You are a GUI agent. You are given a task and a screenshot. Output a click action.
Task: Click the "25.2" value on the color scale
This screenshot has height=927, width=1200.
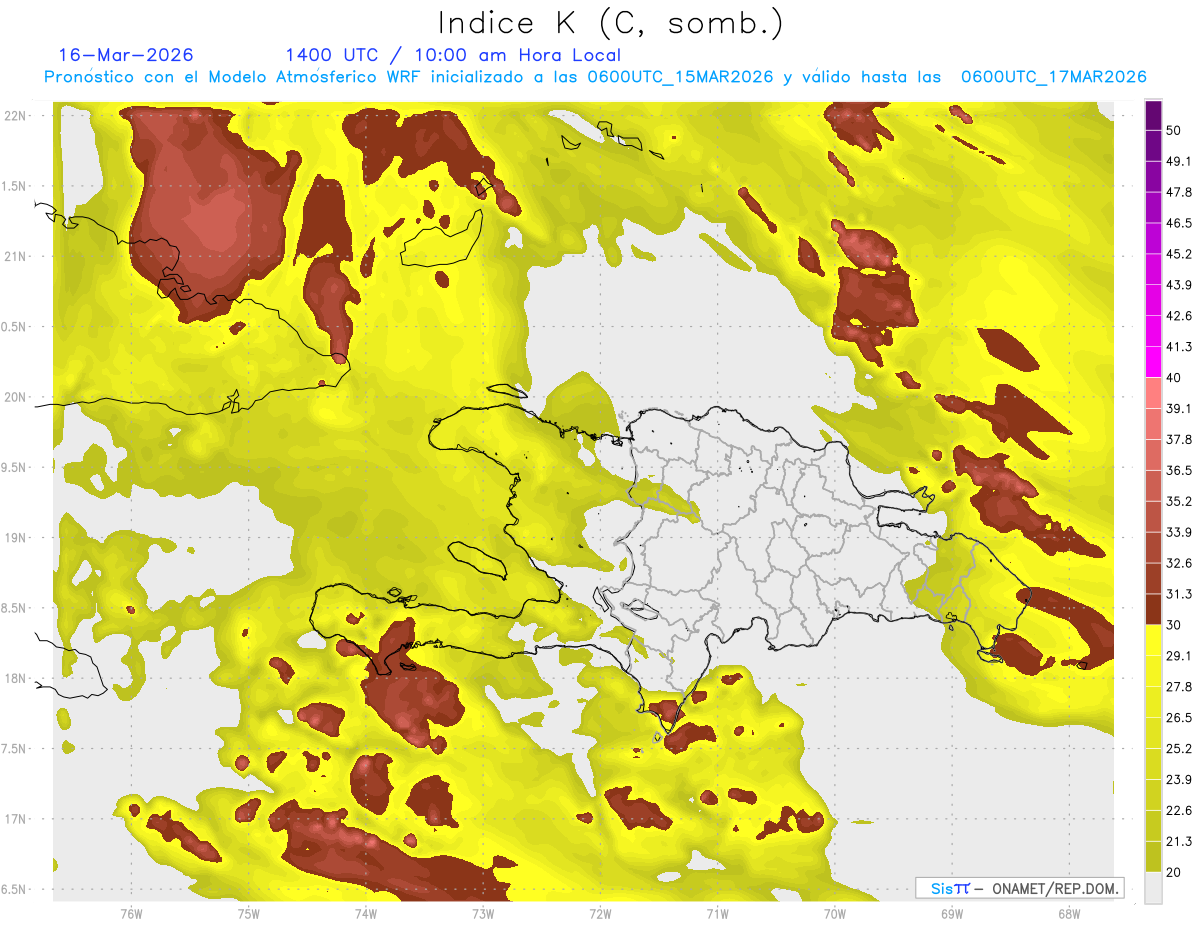[1179, 749]
